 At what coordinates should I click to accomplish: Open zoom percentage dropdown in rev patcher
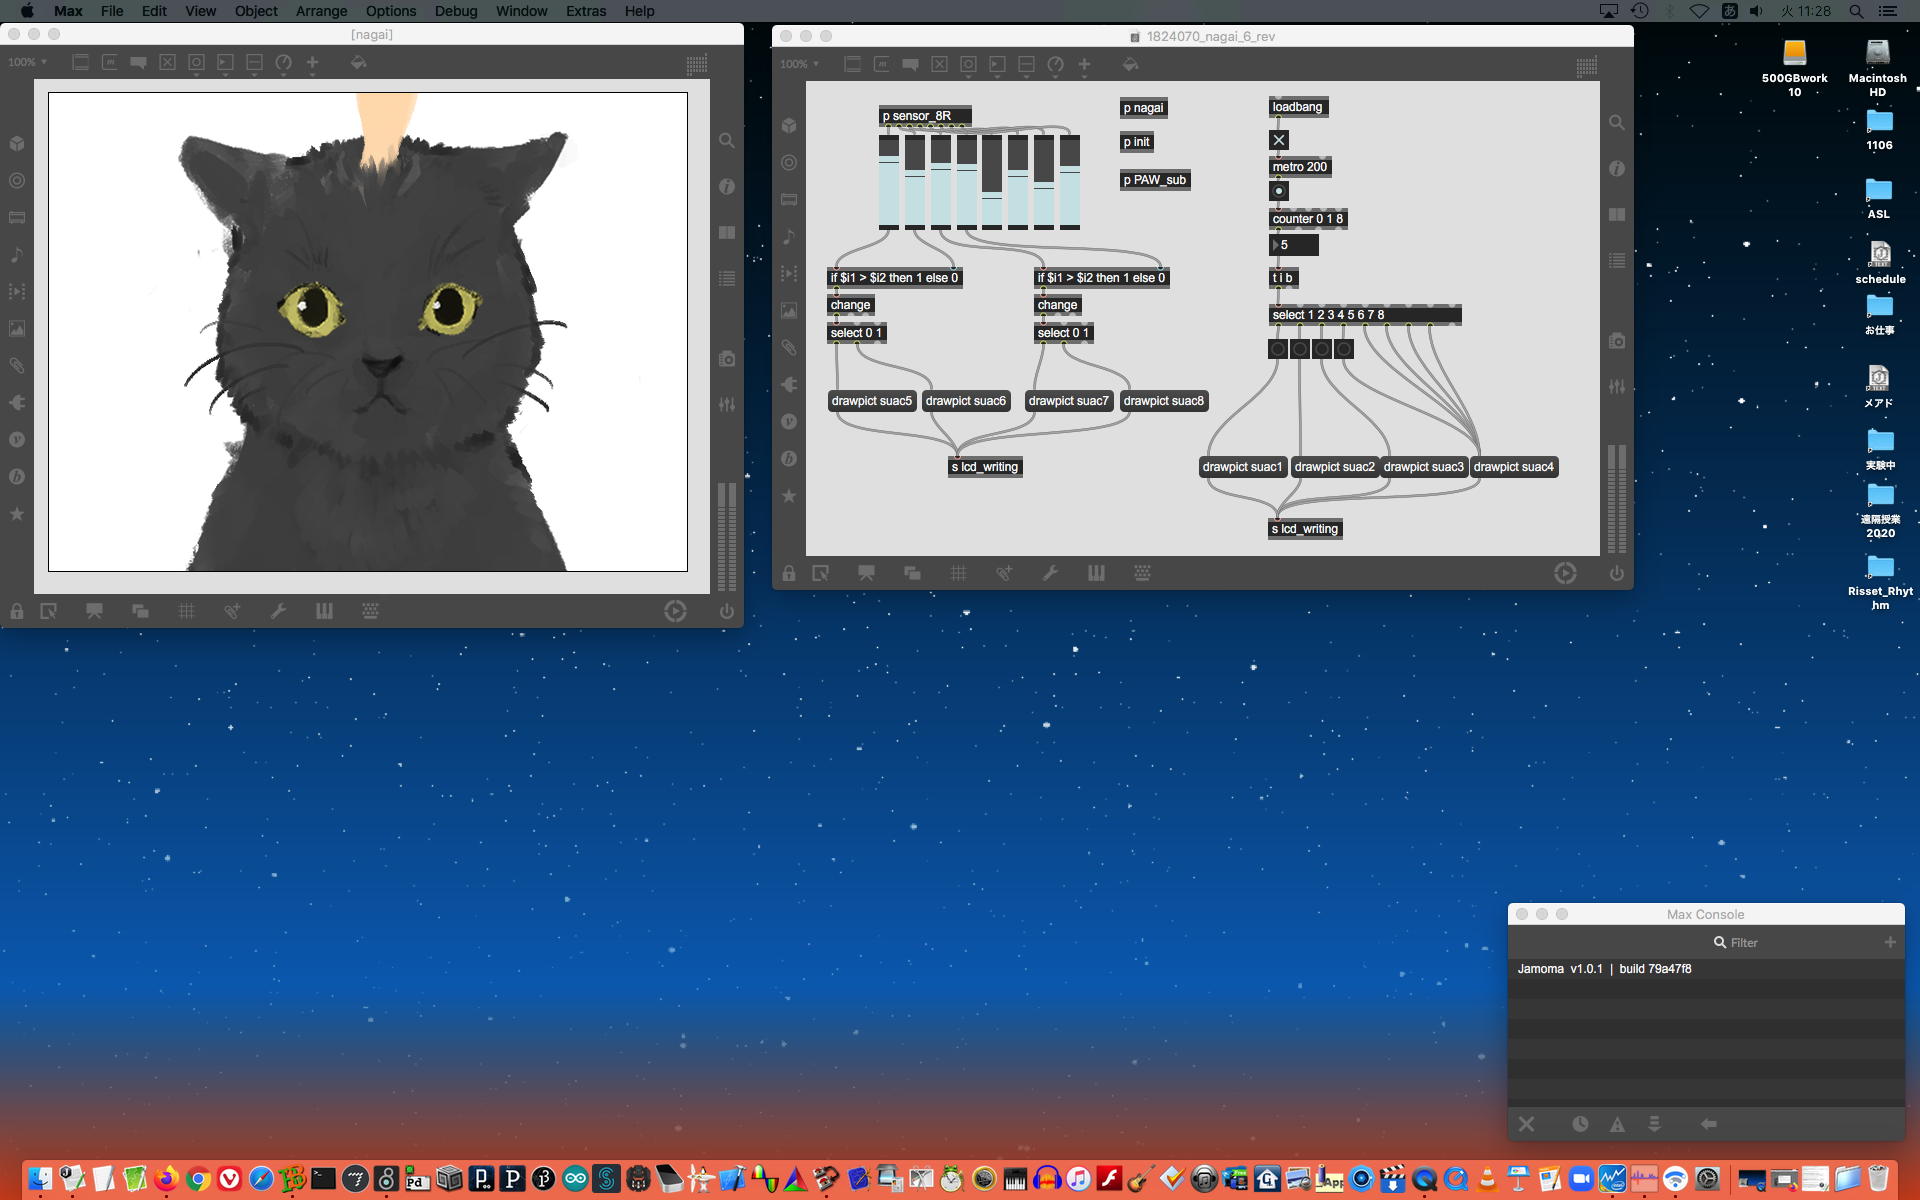[799, 64]
